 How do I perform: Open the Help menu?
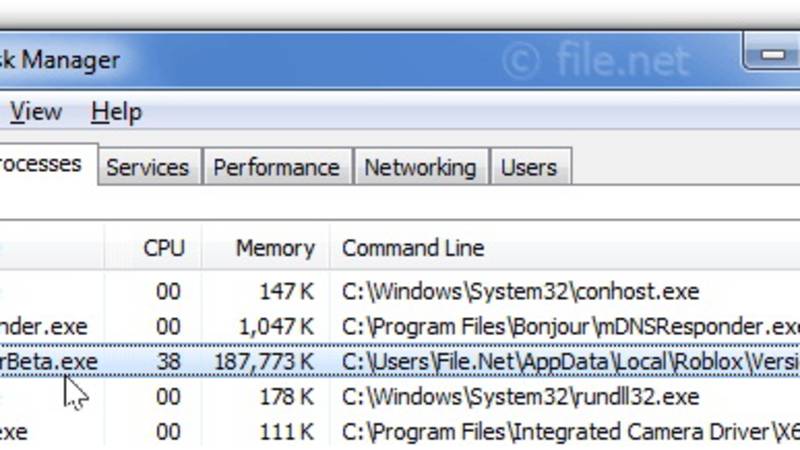pyautogui.click(x=116, y=112)
